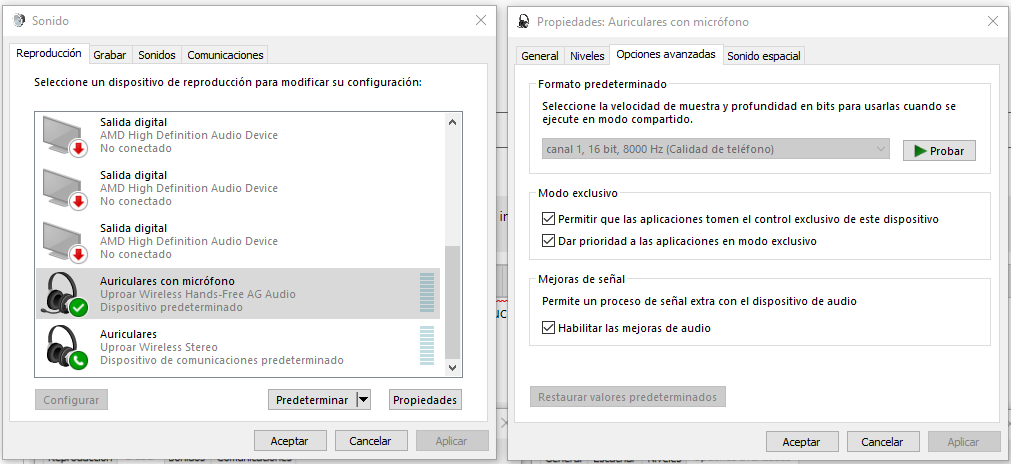Open the Sonidos tab
Image resolution: width=1011 pixels, height=464 pixels.
[157, 55]
